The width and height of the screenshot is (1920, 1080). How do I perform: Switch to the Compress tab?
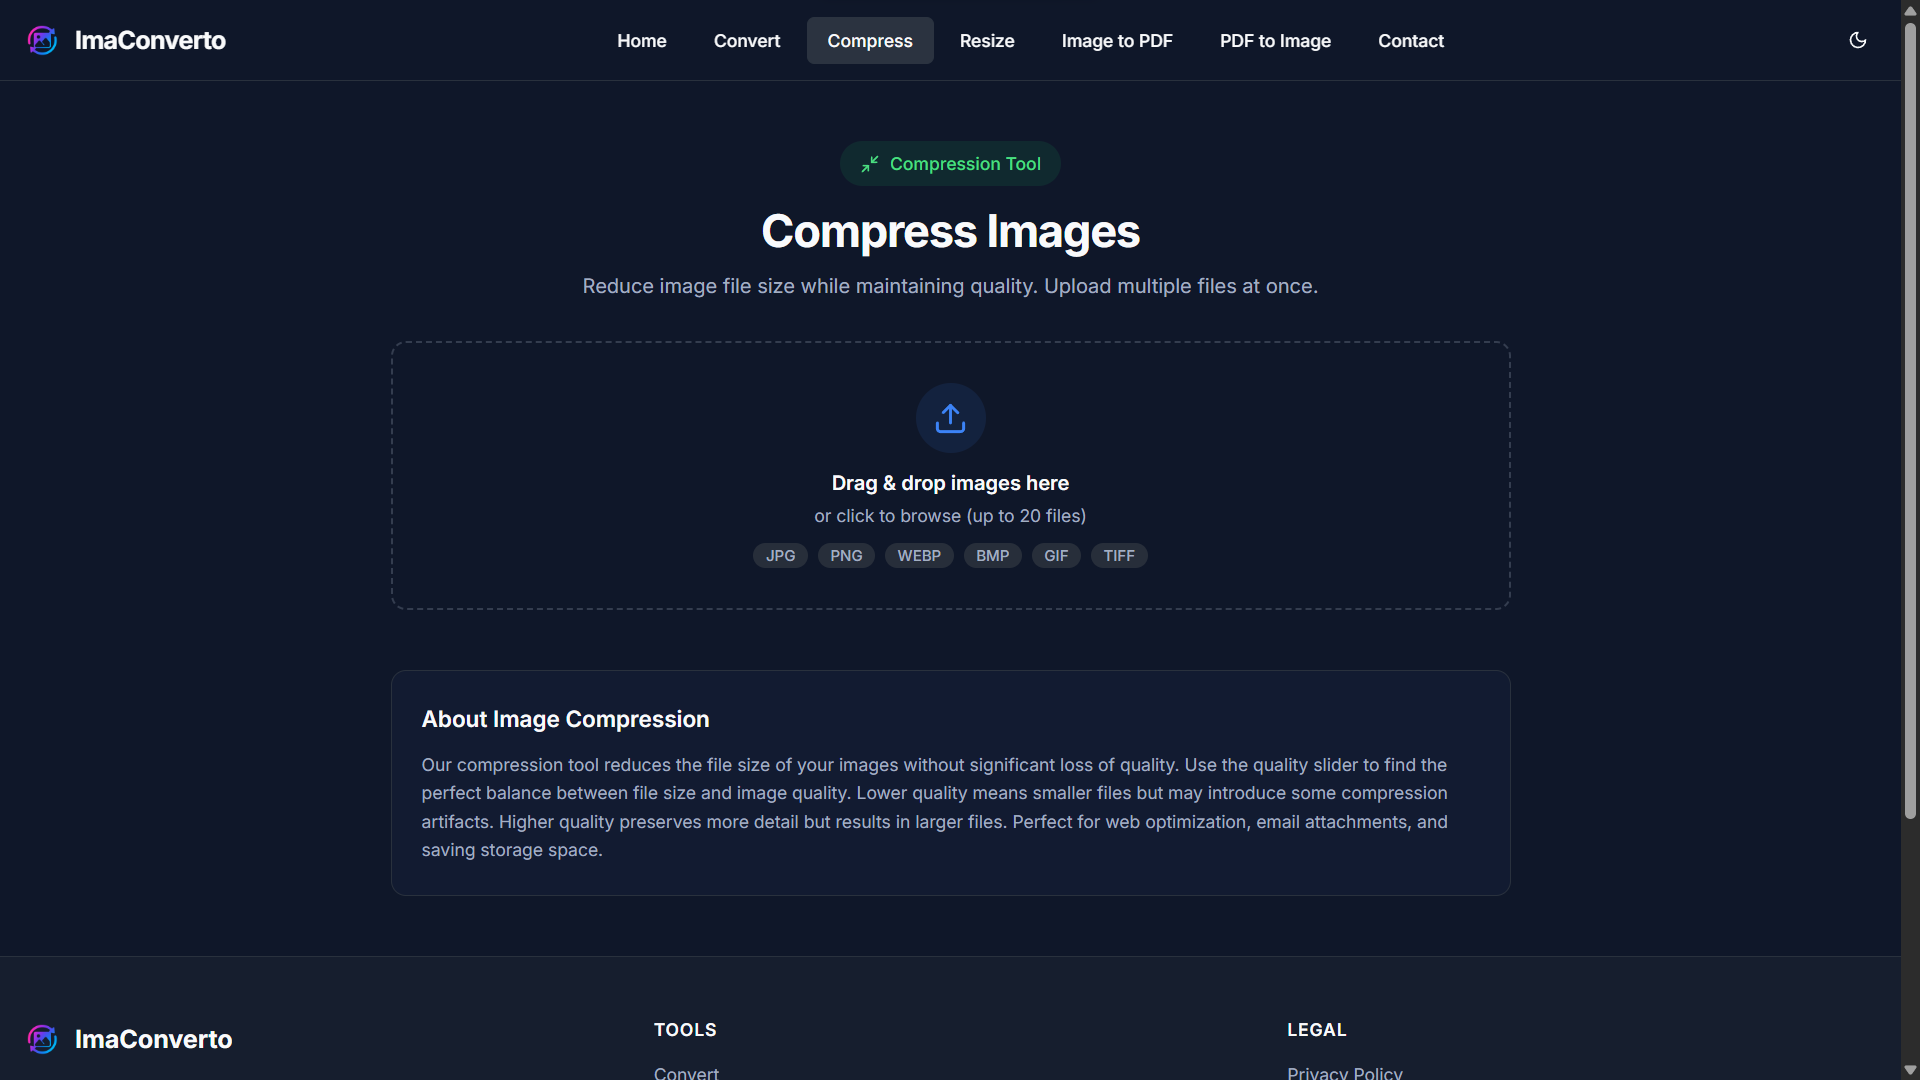point(869,40)
